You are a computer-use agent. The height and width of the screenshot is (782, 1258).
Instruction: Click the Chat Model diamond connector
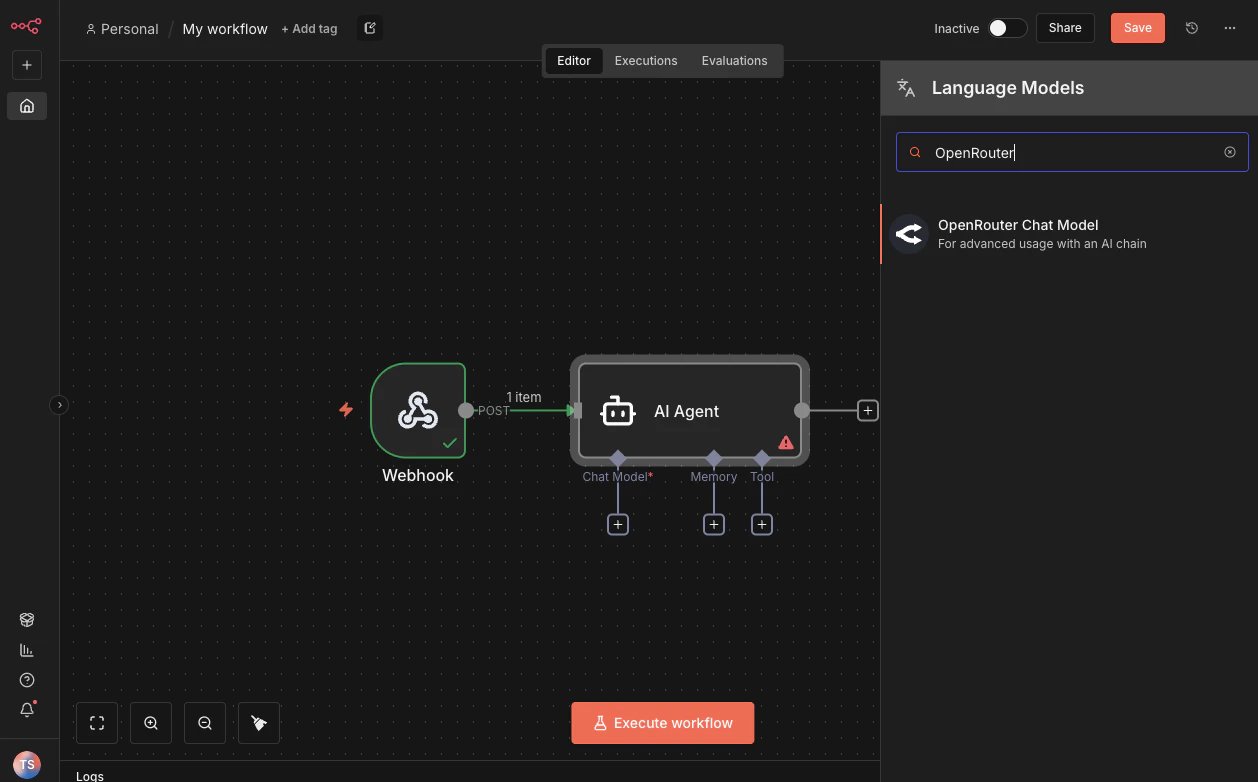618,458
